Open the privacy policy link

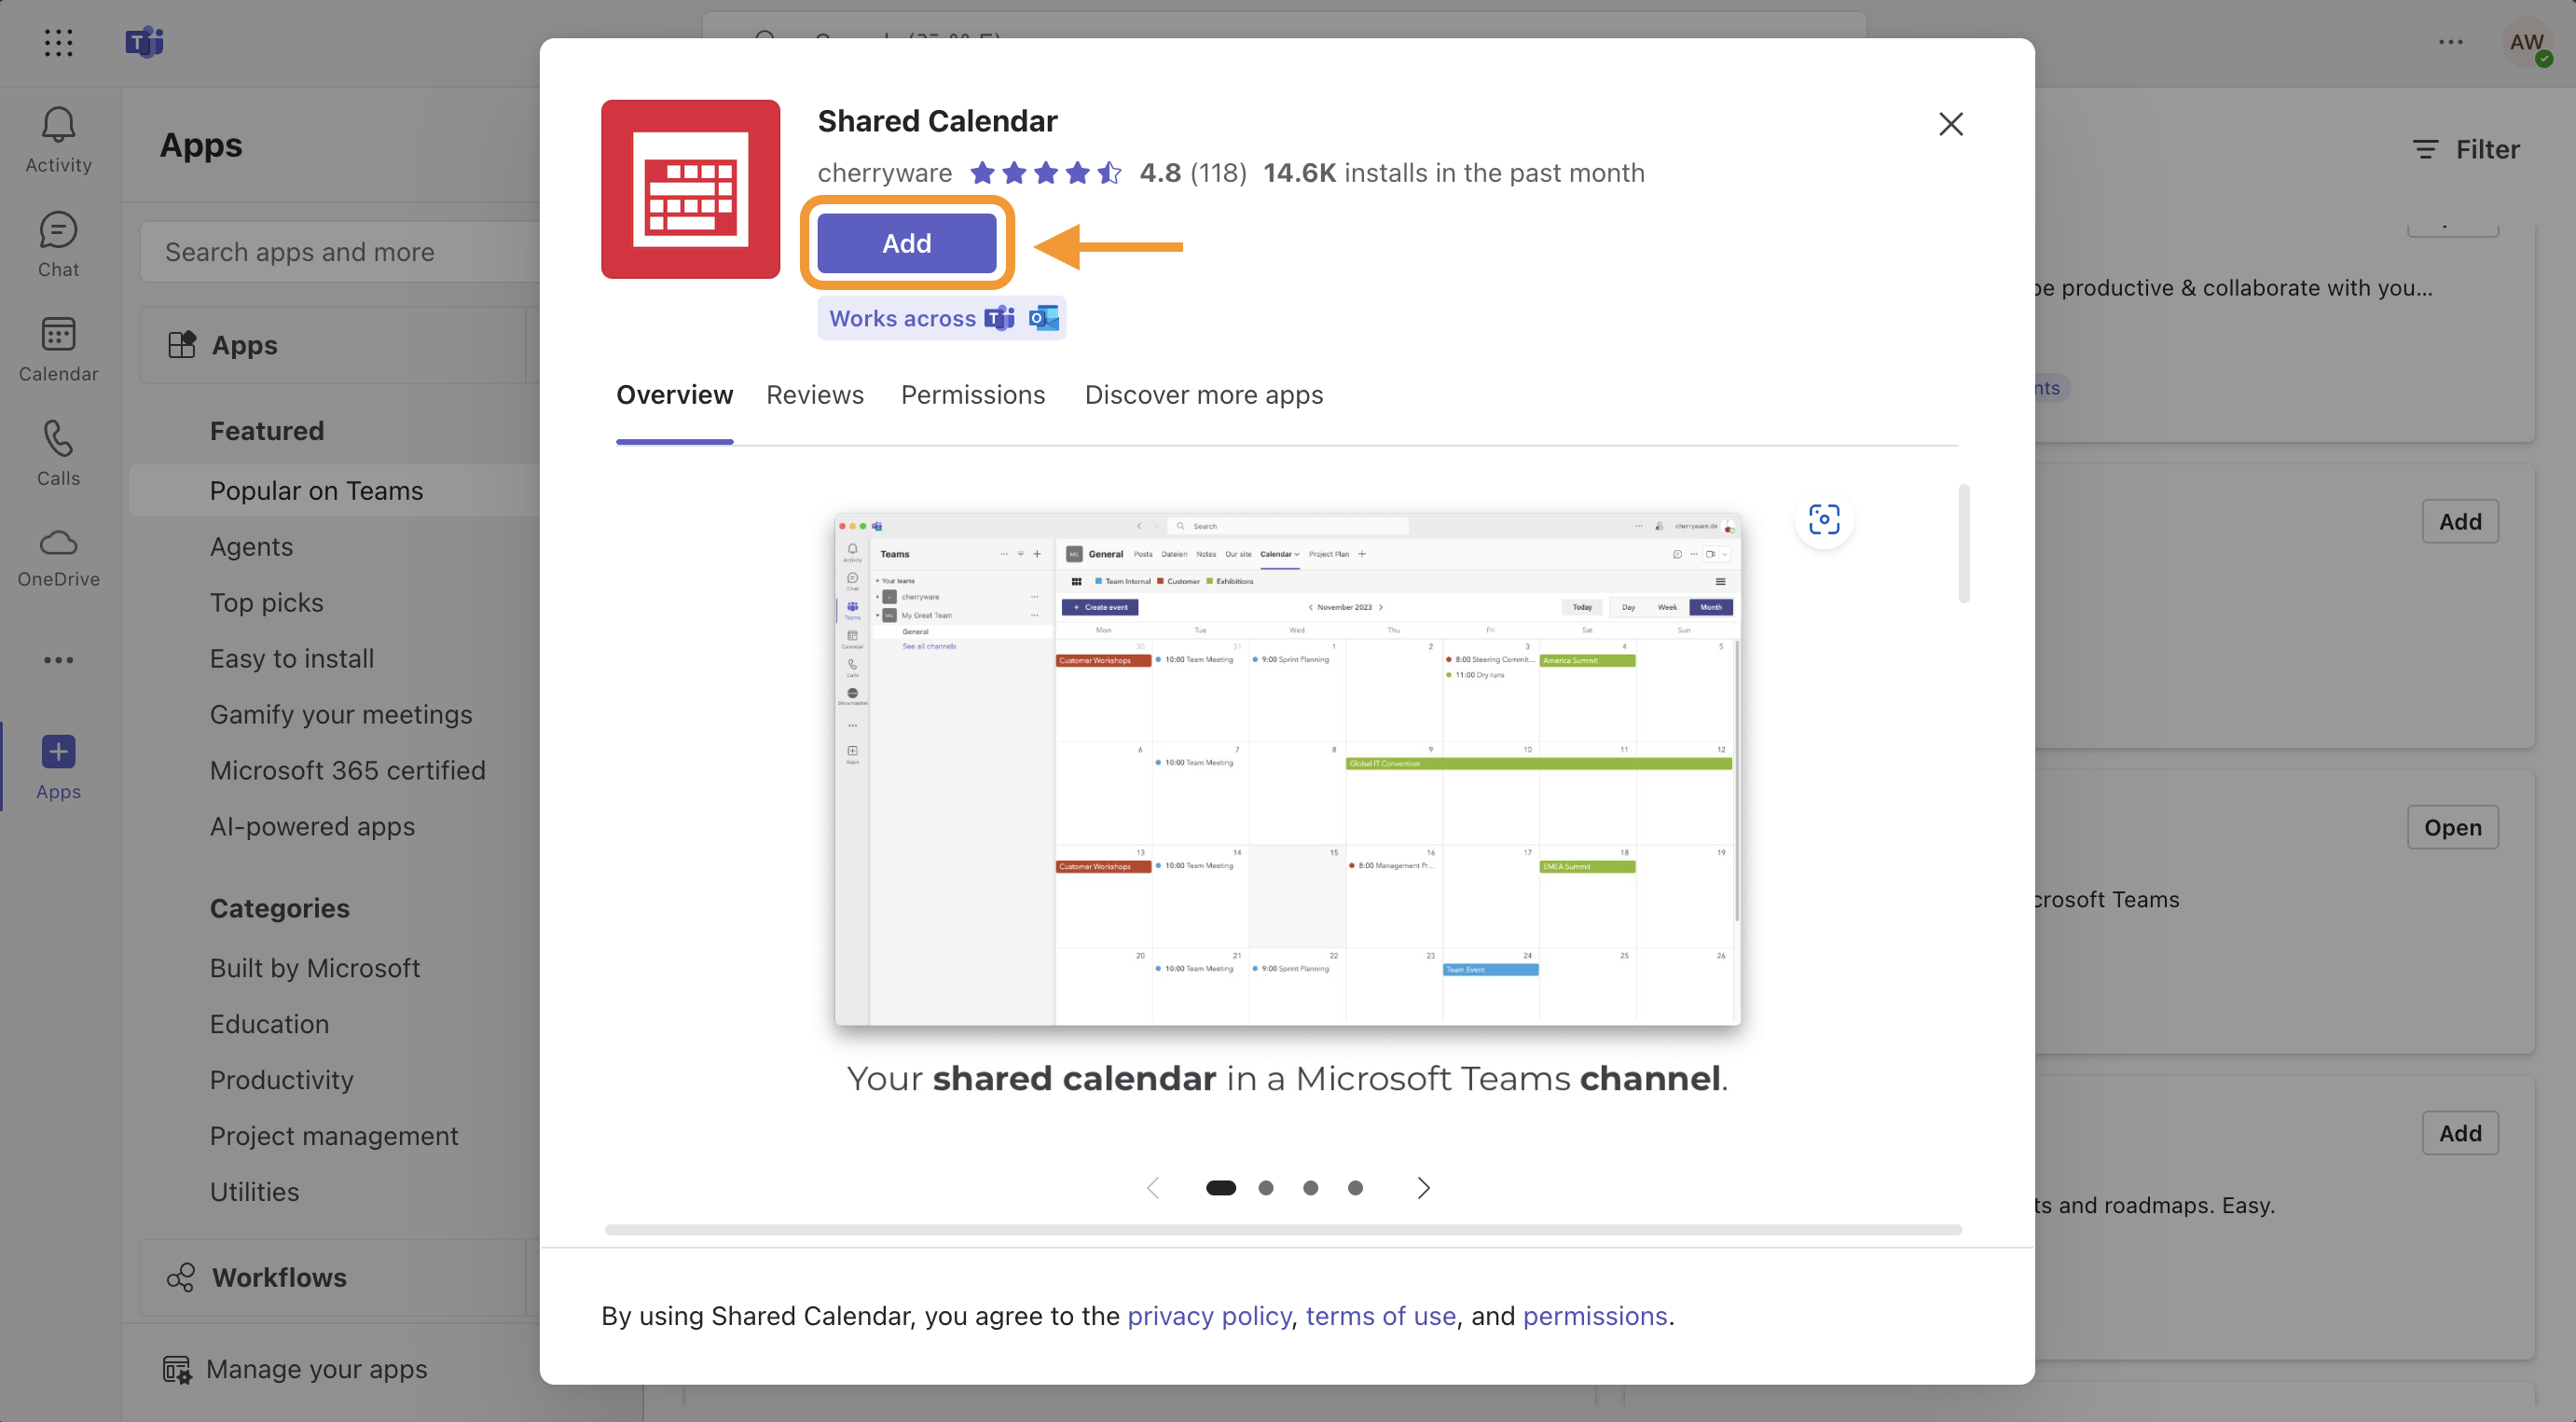point(1209,1316)
